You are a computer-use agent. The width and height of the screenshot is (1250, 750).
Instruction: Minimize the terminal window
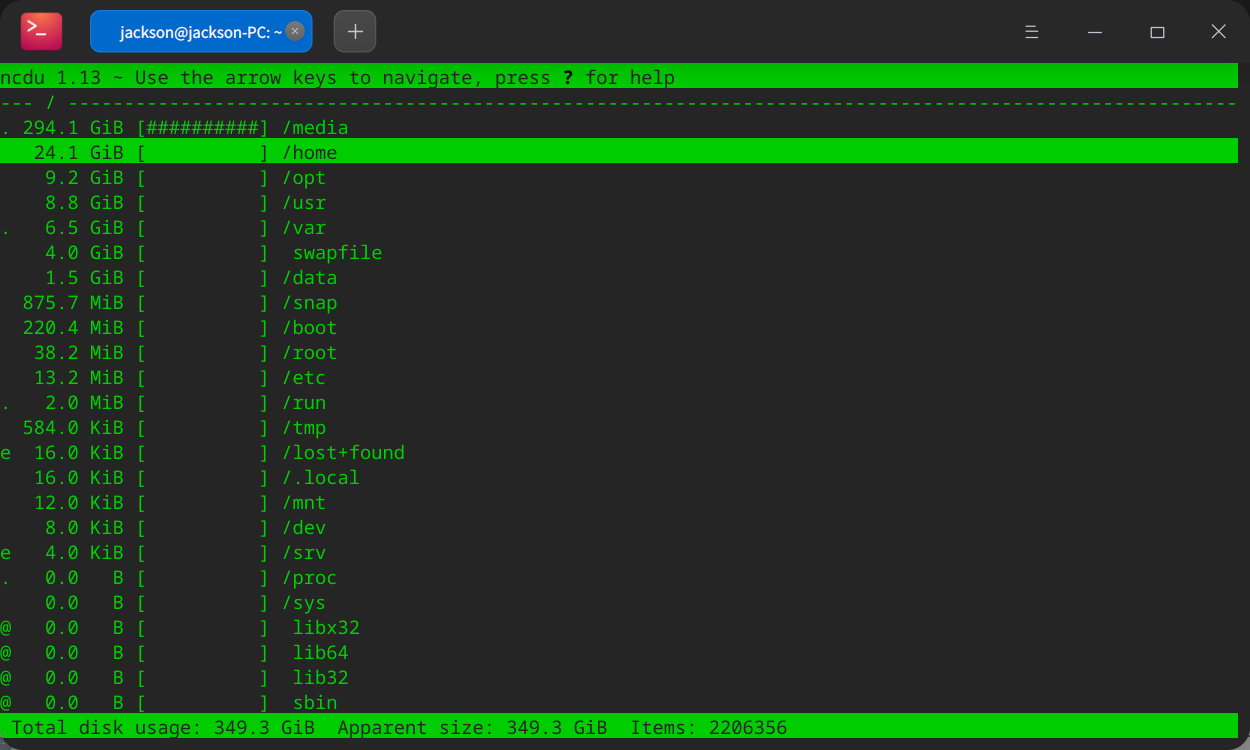1095,32
